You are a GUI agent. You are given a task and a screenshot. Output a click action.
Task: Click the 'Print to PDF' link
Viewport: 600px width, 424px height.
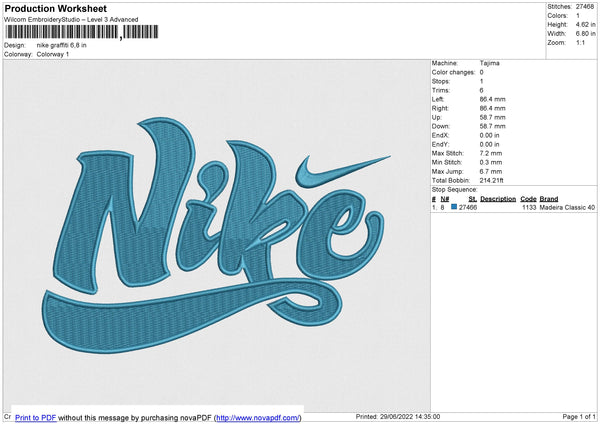36,417
